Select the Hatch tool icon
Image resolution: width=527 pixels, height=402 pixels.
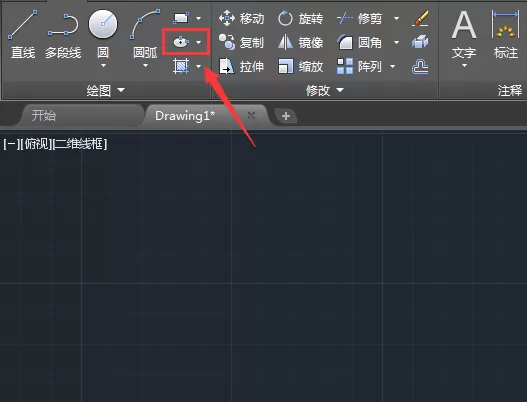[x=181, y=66]
